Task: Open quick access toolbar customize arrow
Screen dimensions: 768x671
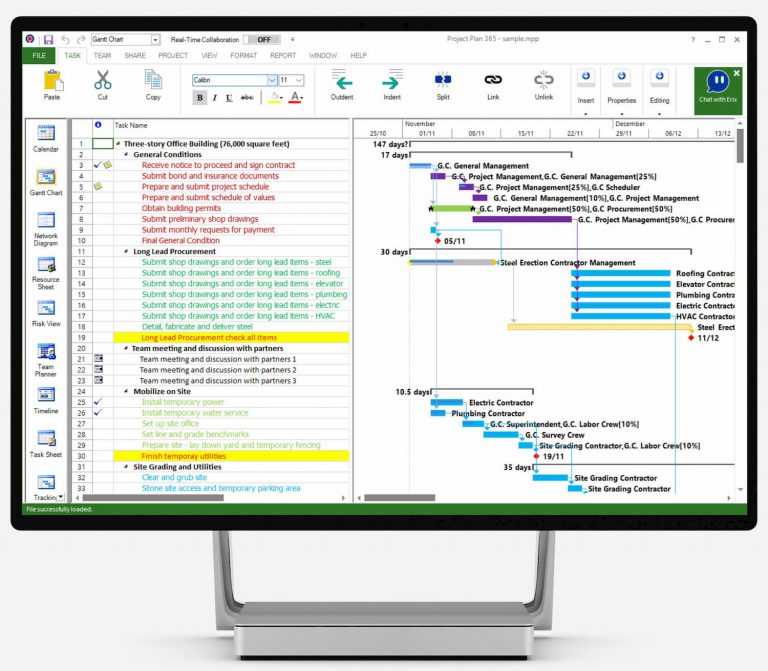Action: click(292, 39)
